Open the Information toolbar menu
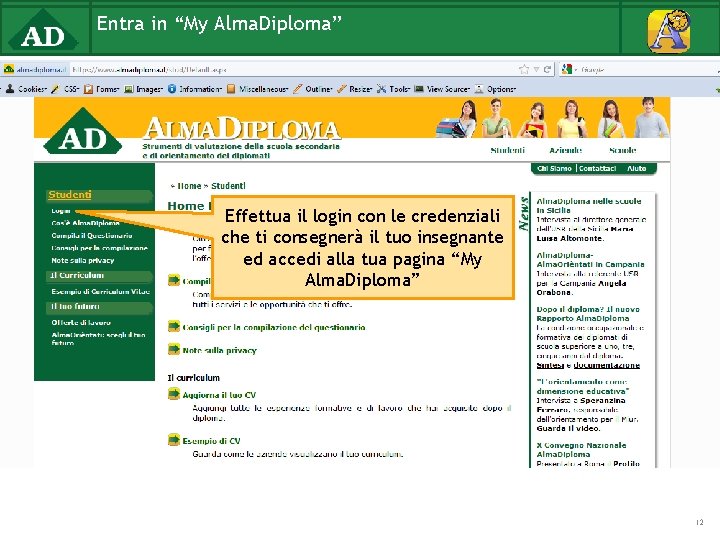Viewport: 720px width, 540px height. (195, 89)
